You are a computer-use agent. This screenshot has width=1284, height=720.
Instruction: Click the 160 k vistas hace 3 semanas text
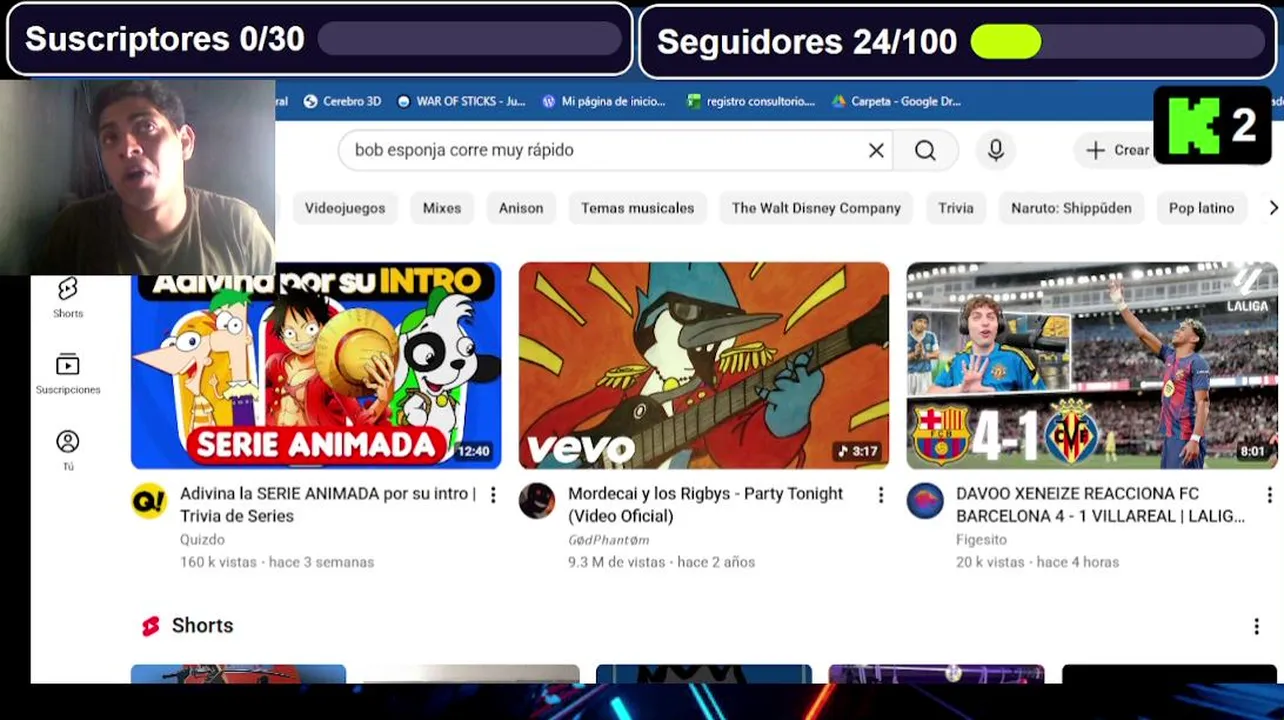tap(277, 562)
